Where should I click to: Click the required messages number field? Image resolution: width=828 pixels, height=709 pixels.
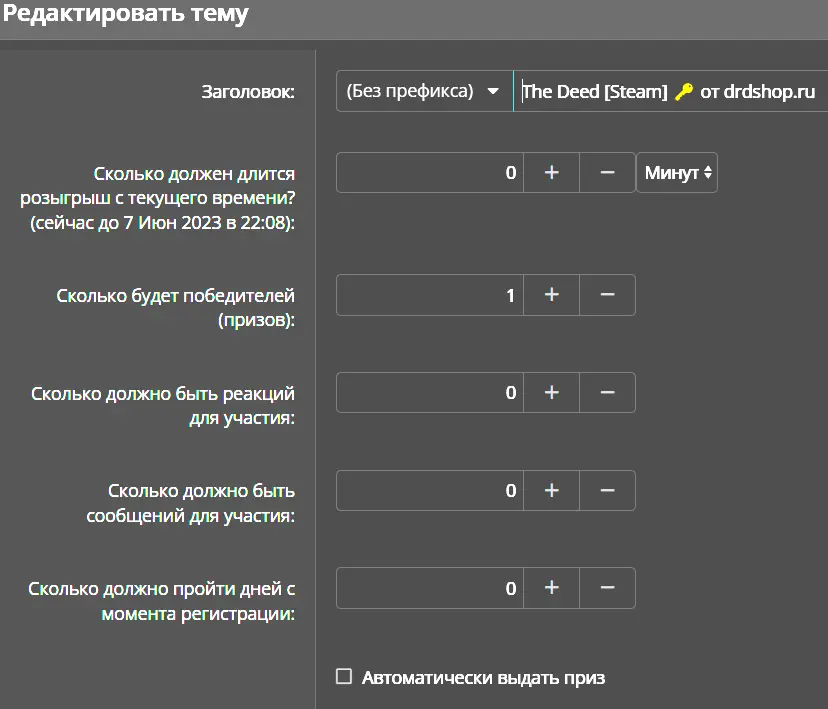(x=430, y=490)
